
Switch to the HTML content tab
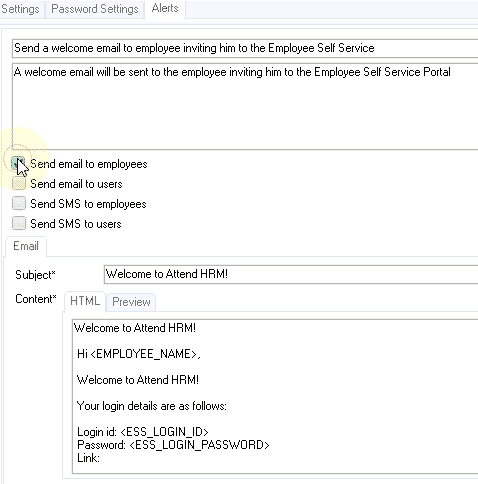tap(85, 301)
